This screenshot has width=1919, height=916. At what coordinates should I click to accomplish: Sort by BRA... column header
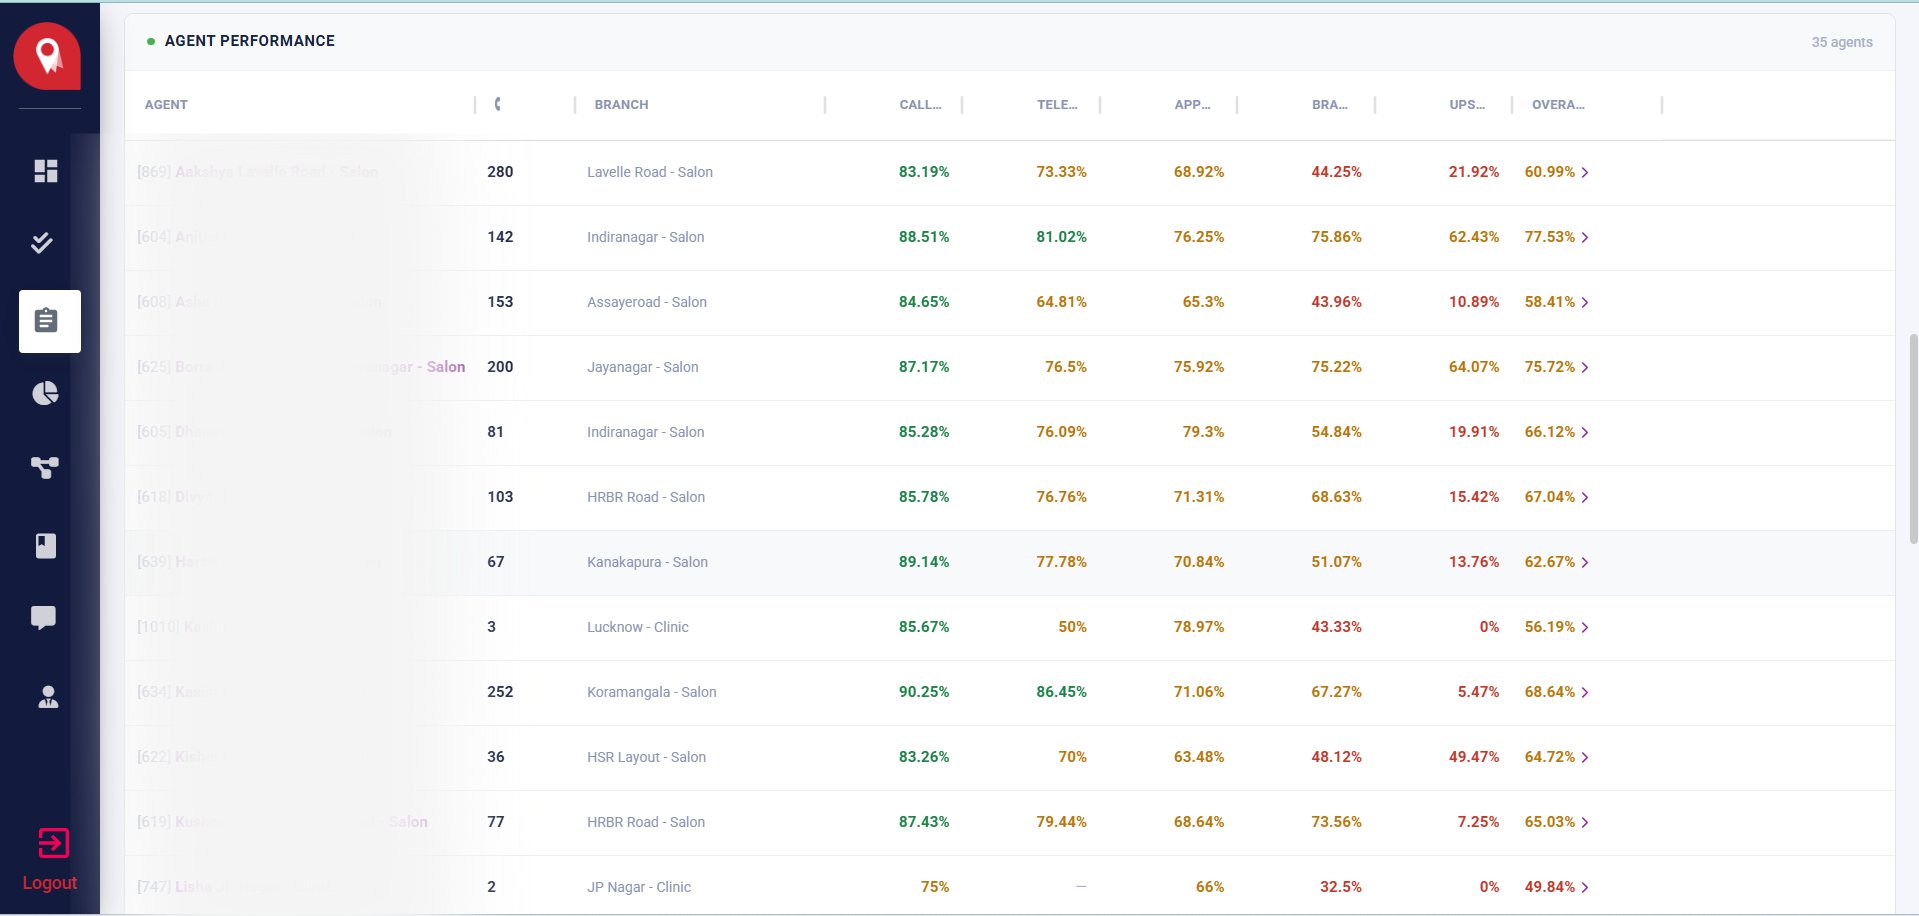pyautogui.click(x=1330, y=104)
